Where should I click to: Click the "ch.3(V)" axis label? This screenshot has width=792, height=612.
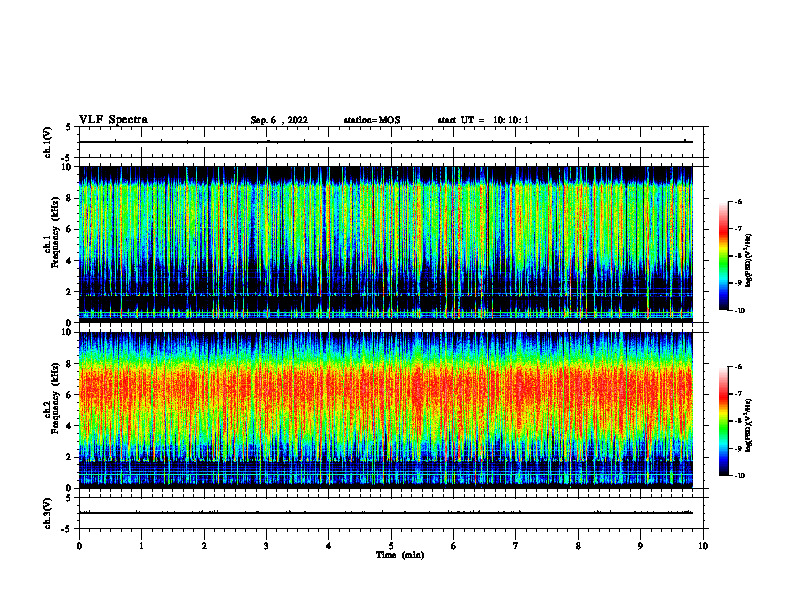tap(48, 513)
